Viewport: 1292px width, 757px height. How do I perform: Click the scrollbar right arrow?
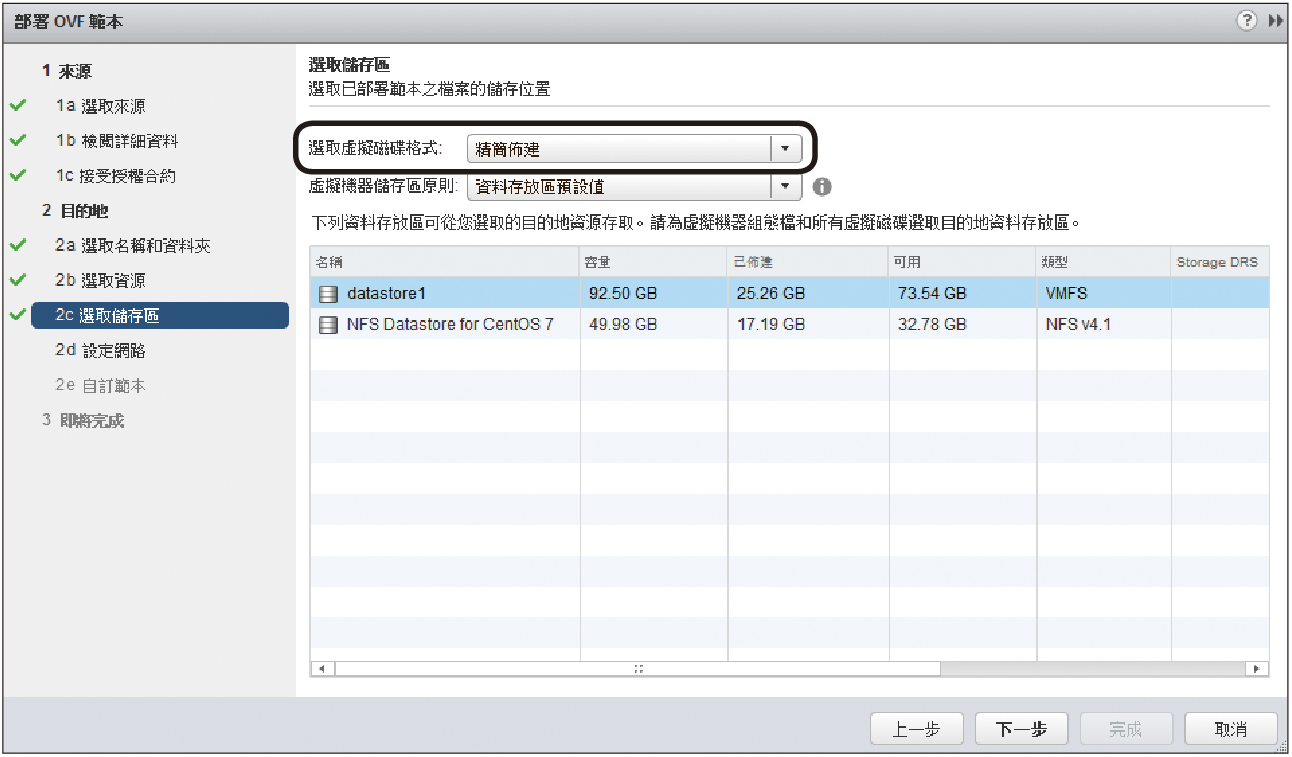click(x=1257, y=668)
